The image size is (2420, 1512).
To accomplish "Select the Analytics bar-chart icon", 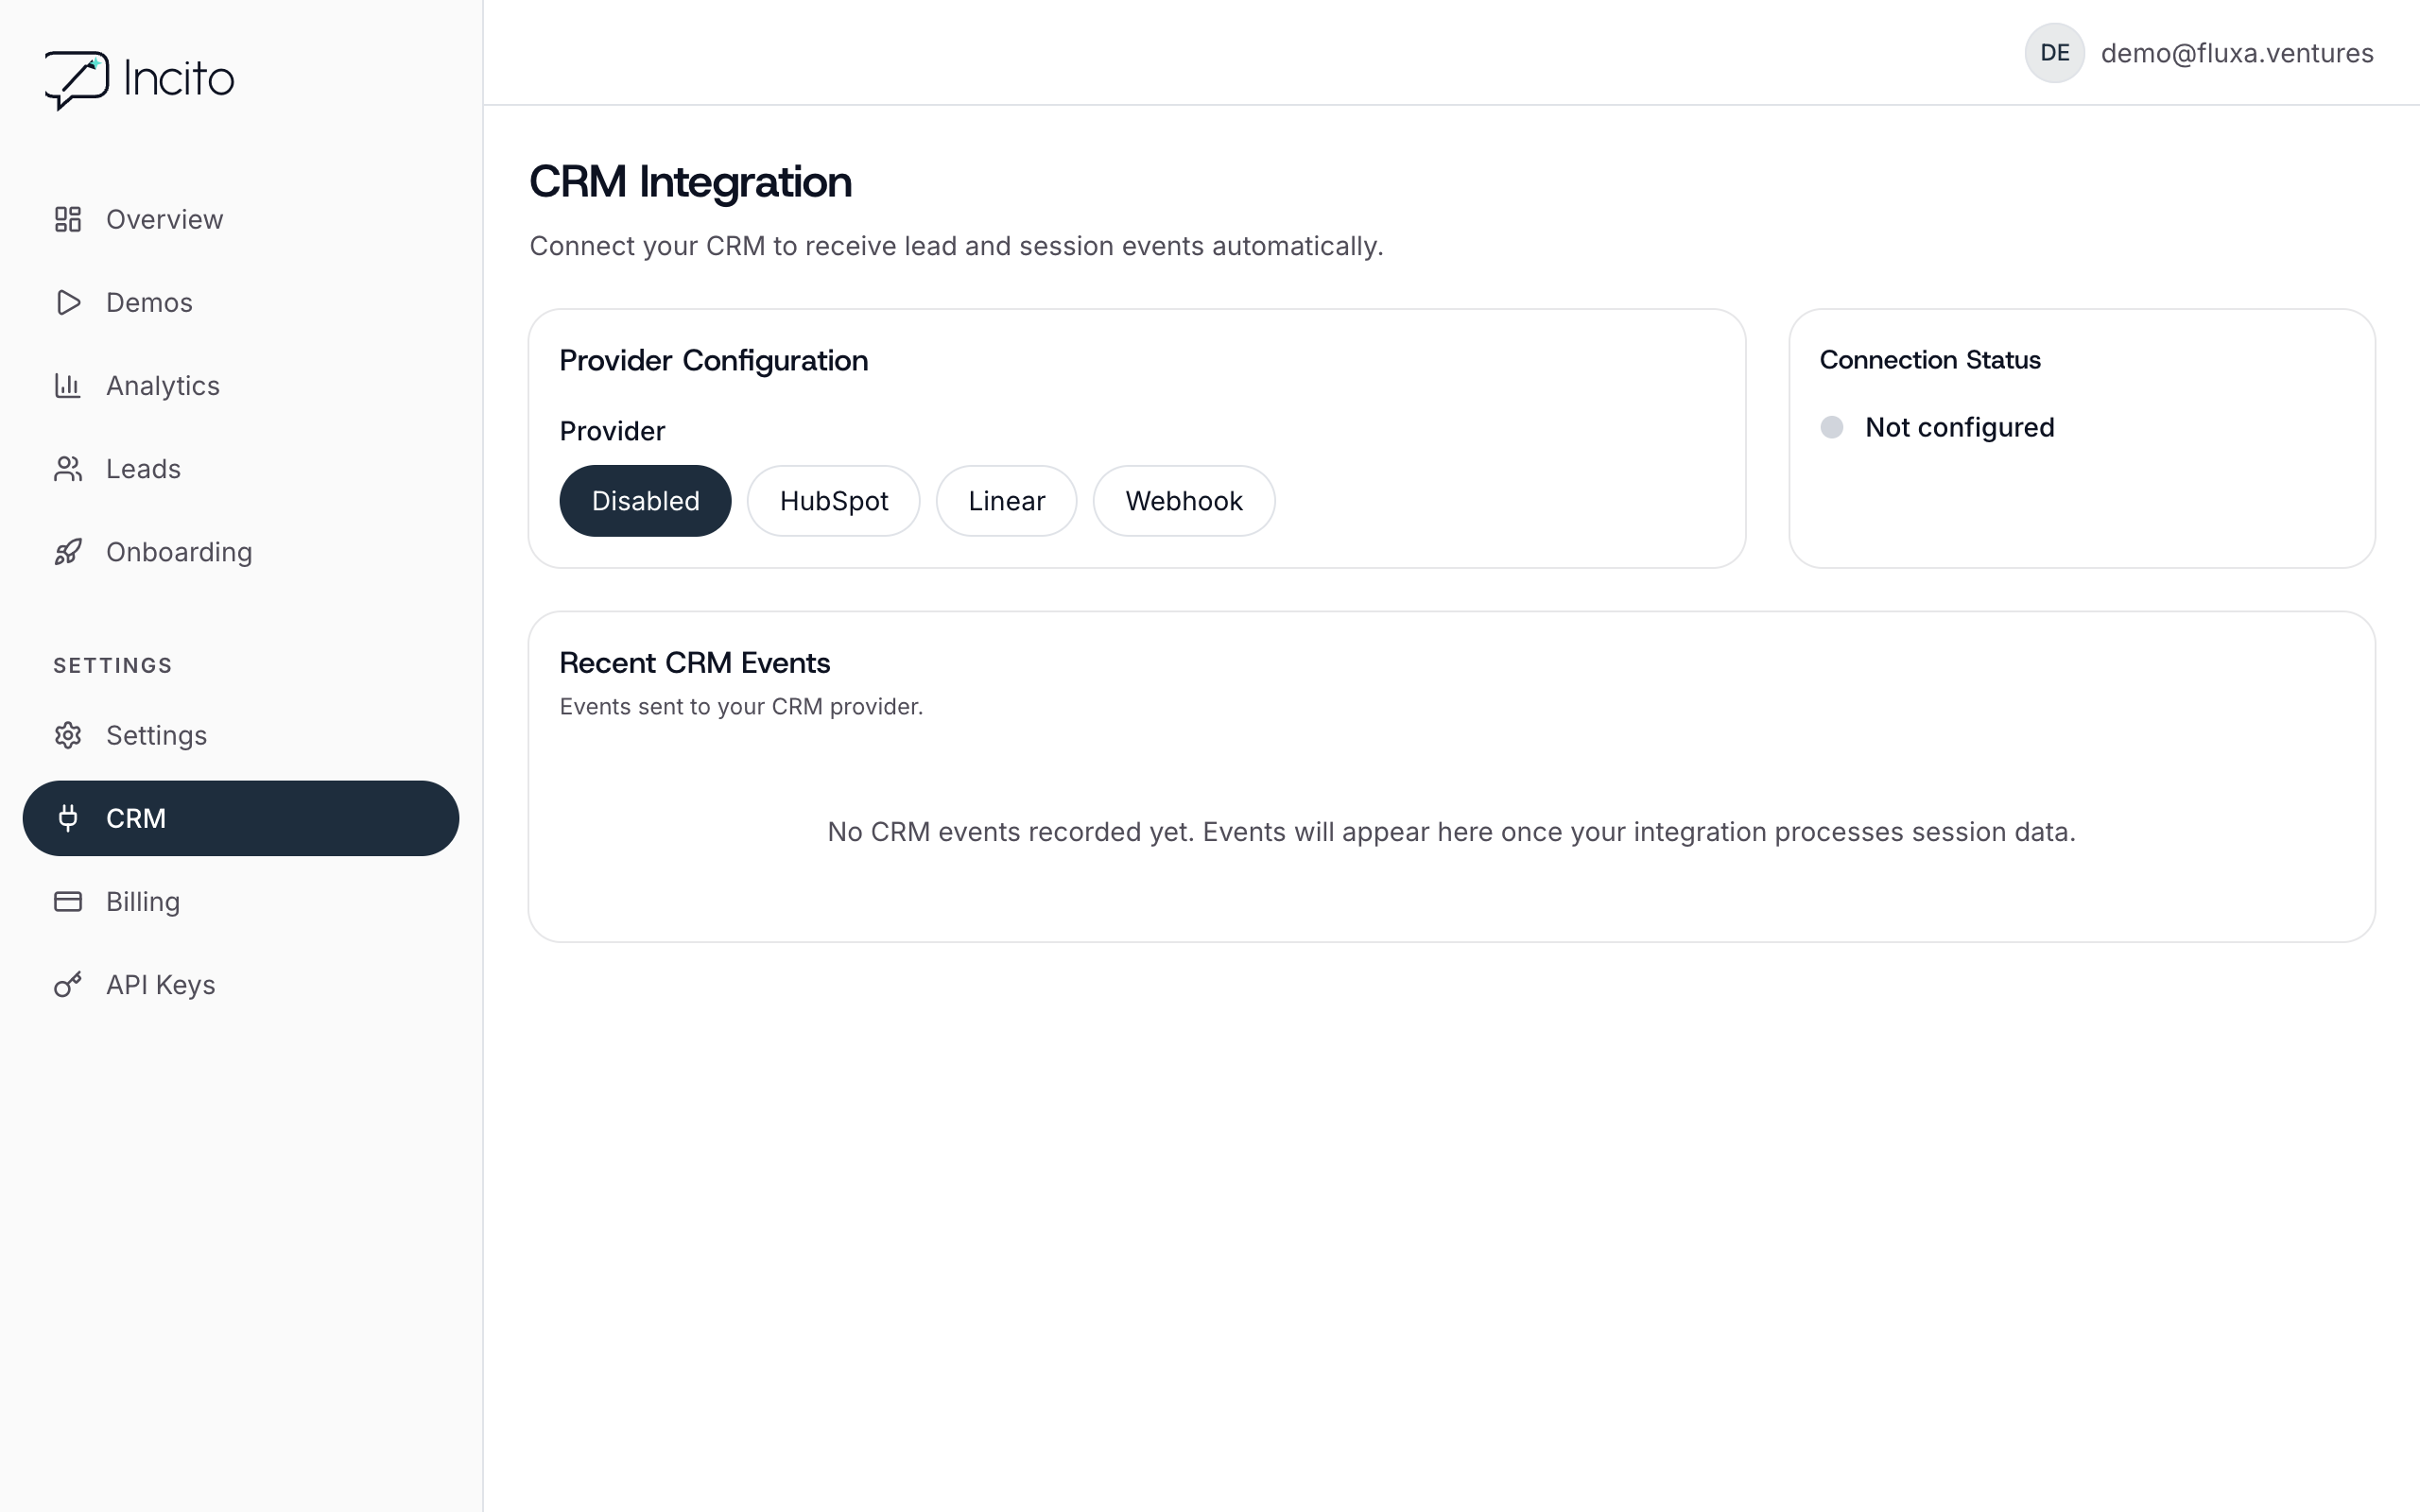I will [68, 385].
